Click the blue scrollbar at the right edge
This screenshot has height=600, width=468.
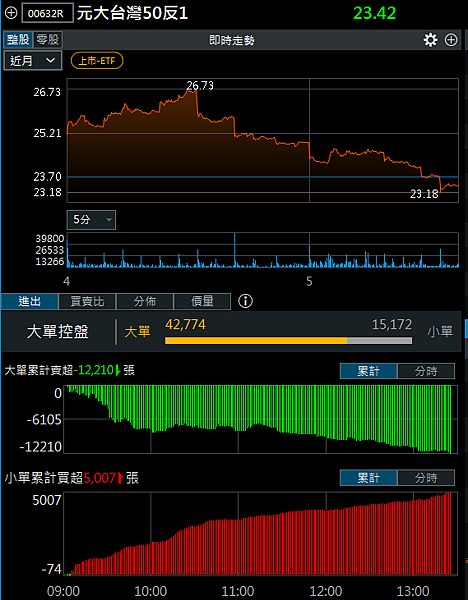[466, 328]
